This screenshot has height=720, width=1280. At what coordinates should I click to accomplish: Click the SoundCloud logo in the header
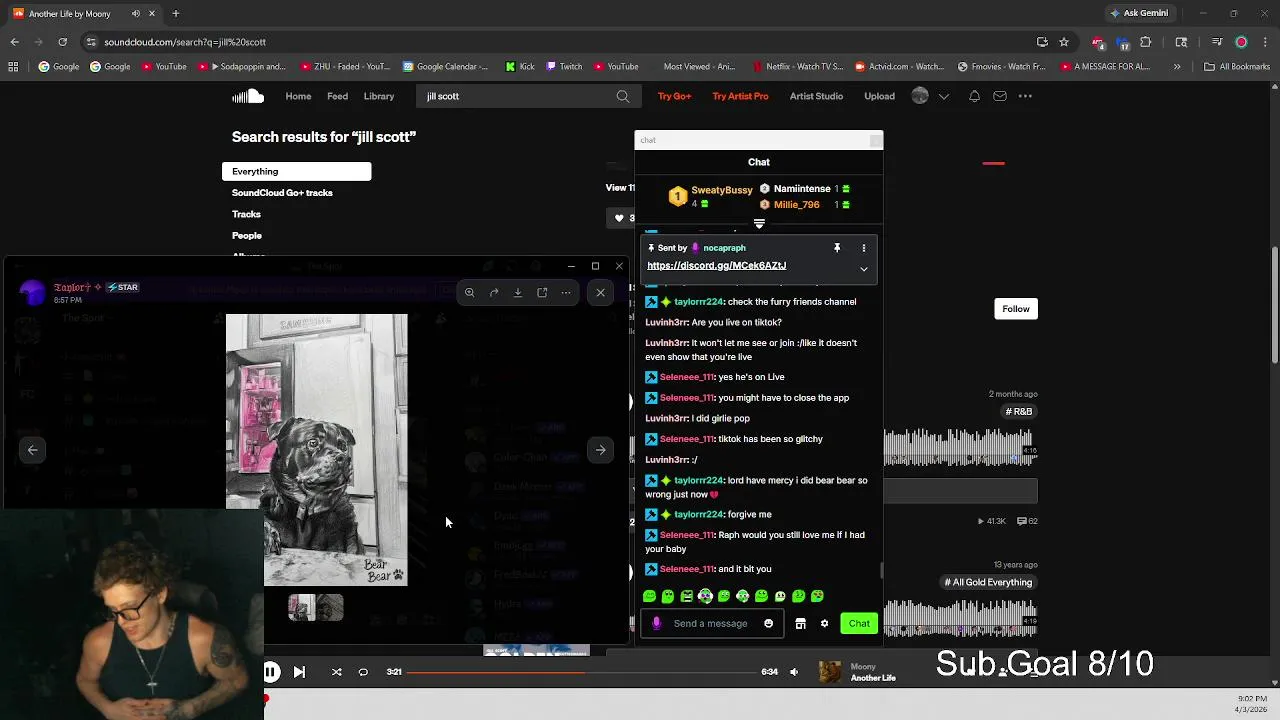tap(248, 96)
